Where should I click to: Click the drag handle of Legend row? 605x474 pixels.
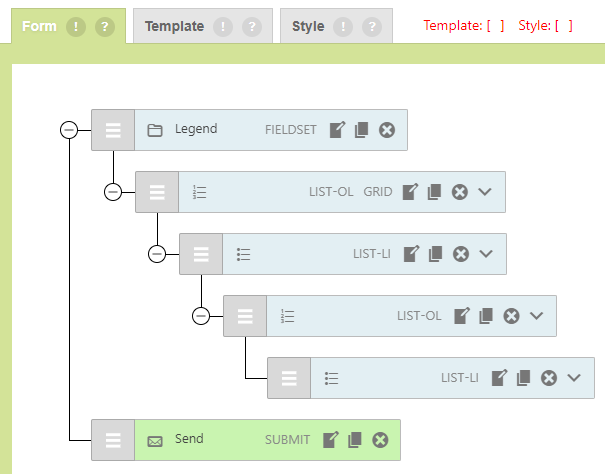[113, 130]
